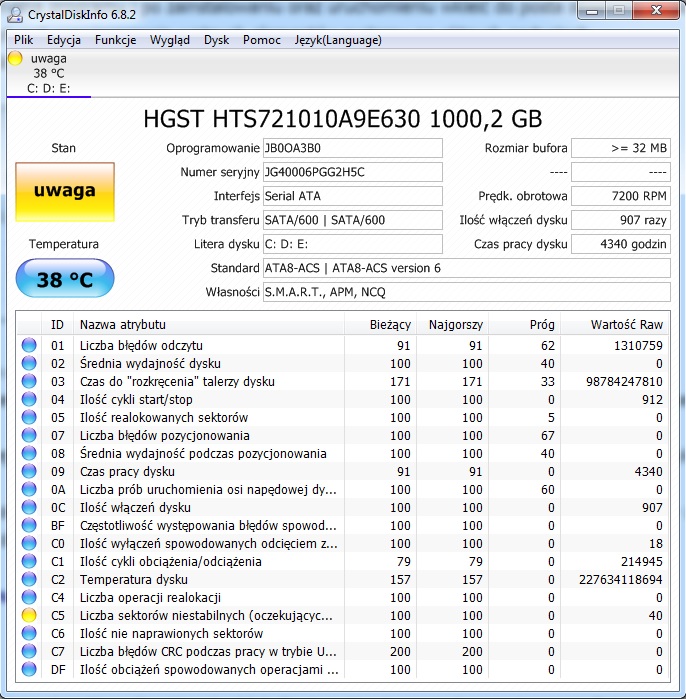
Task: Click blue status icon for attribute C4
Action: coord(29,597)
